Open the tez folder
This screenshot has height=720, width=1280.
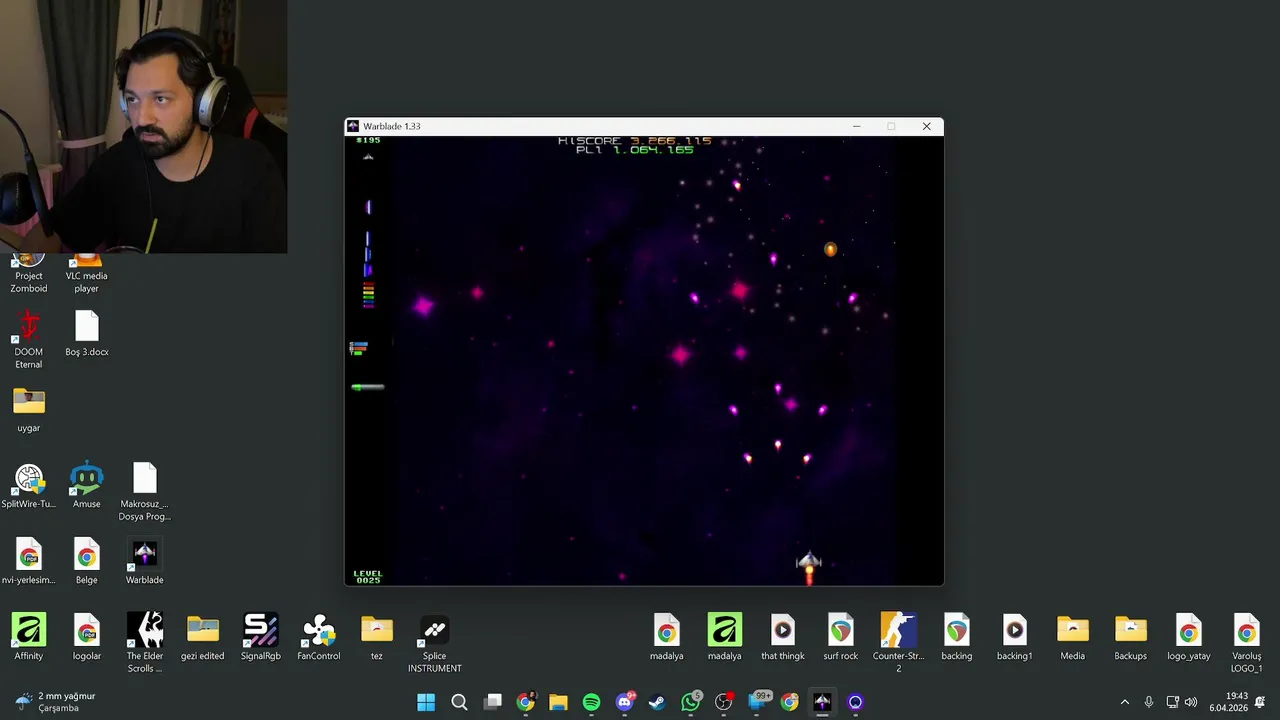(x=377, y=637)
